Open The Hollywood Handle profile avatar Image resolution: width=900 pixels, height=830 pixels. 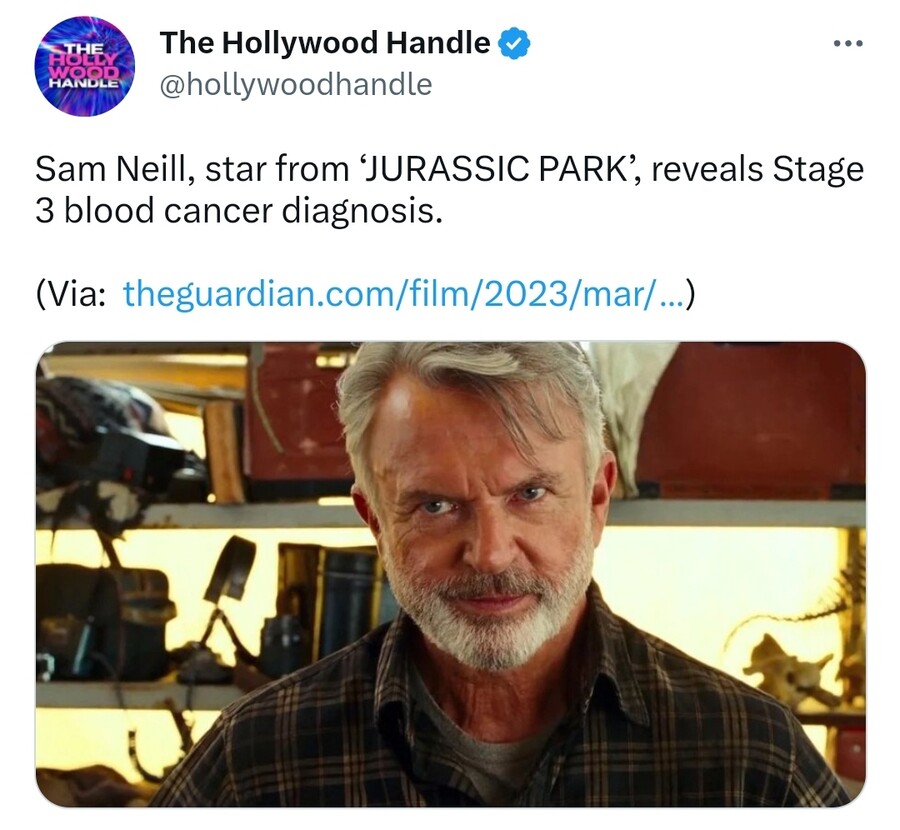pos(85,66)
